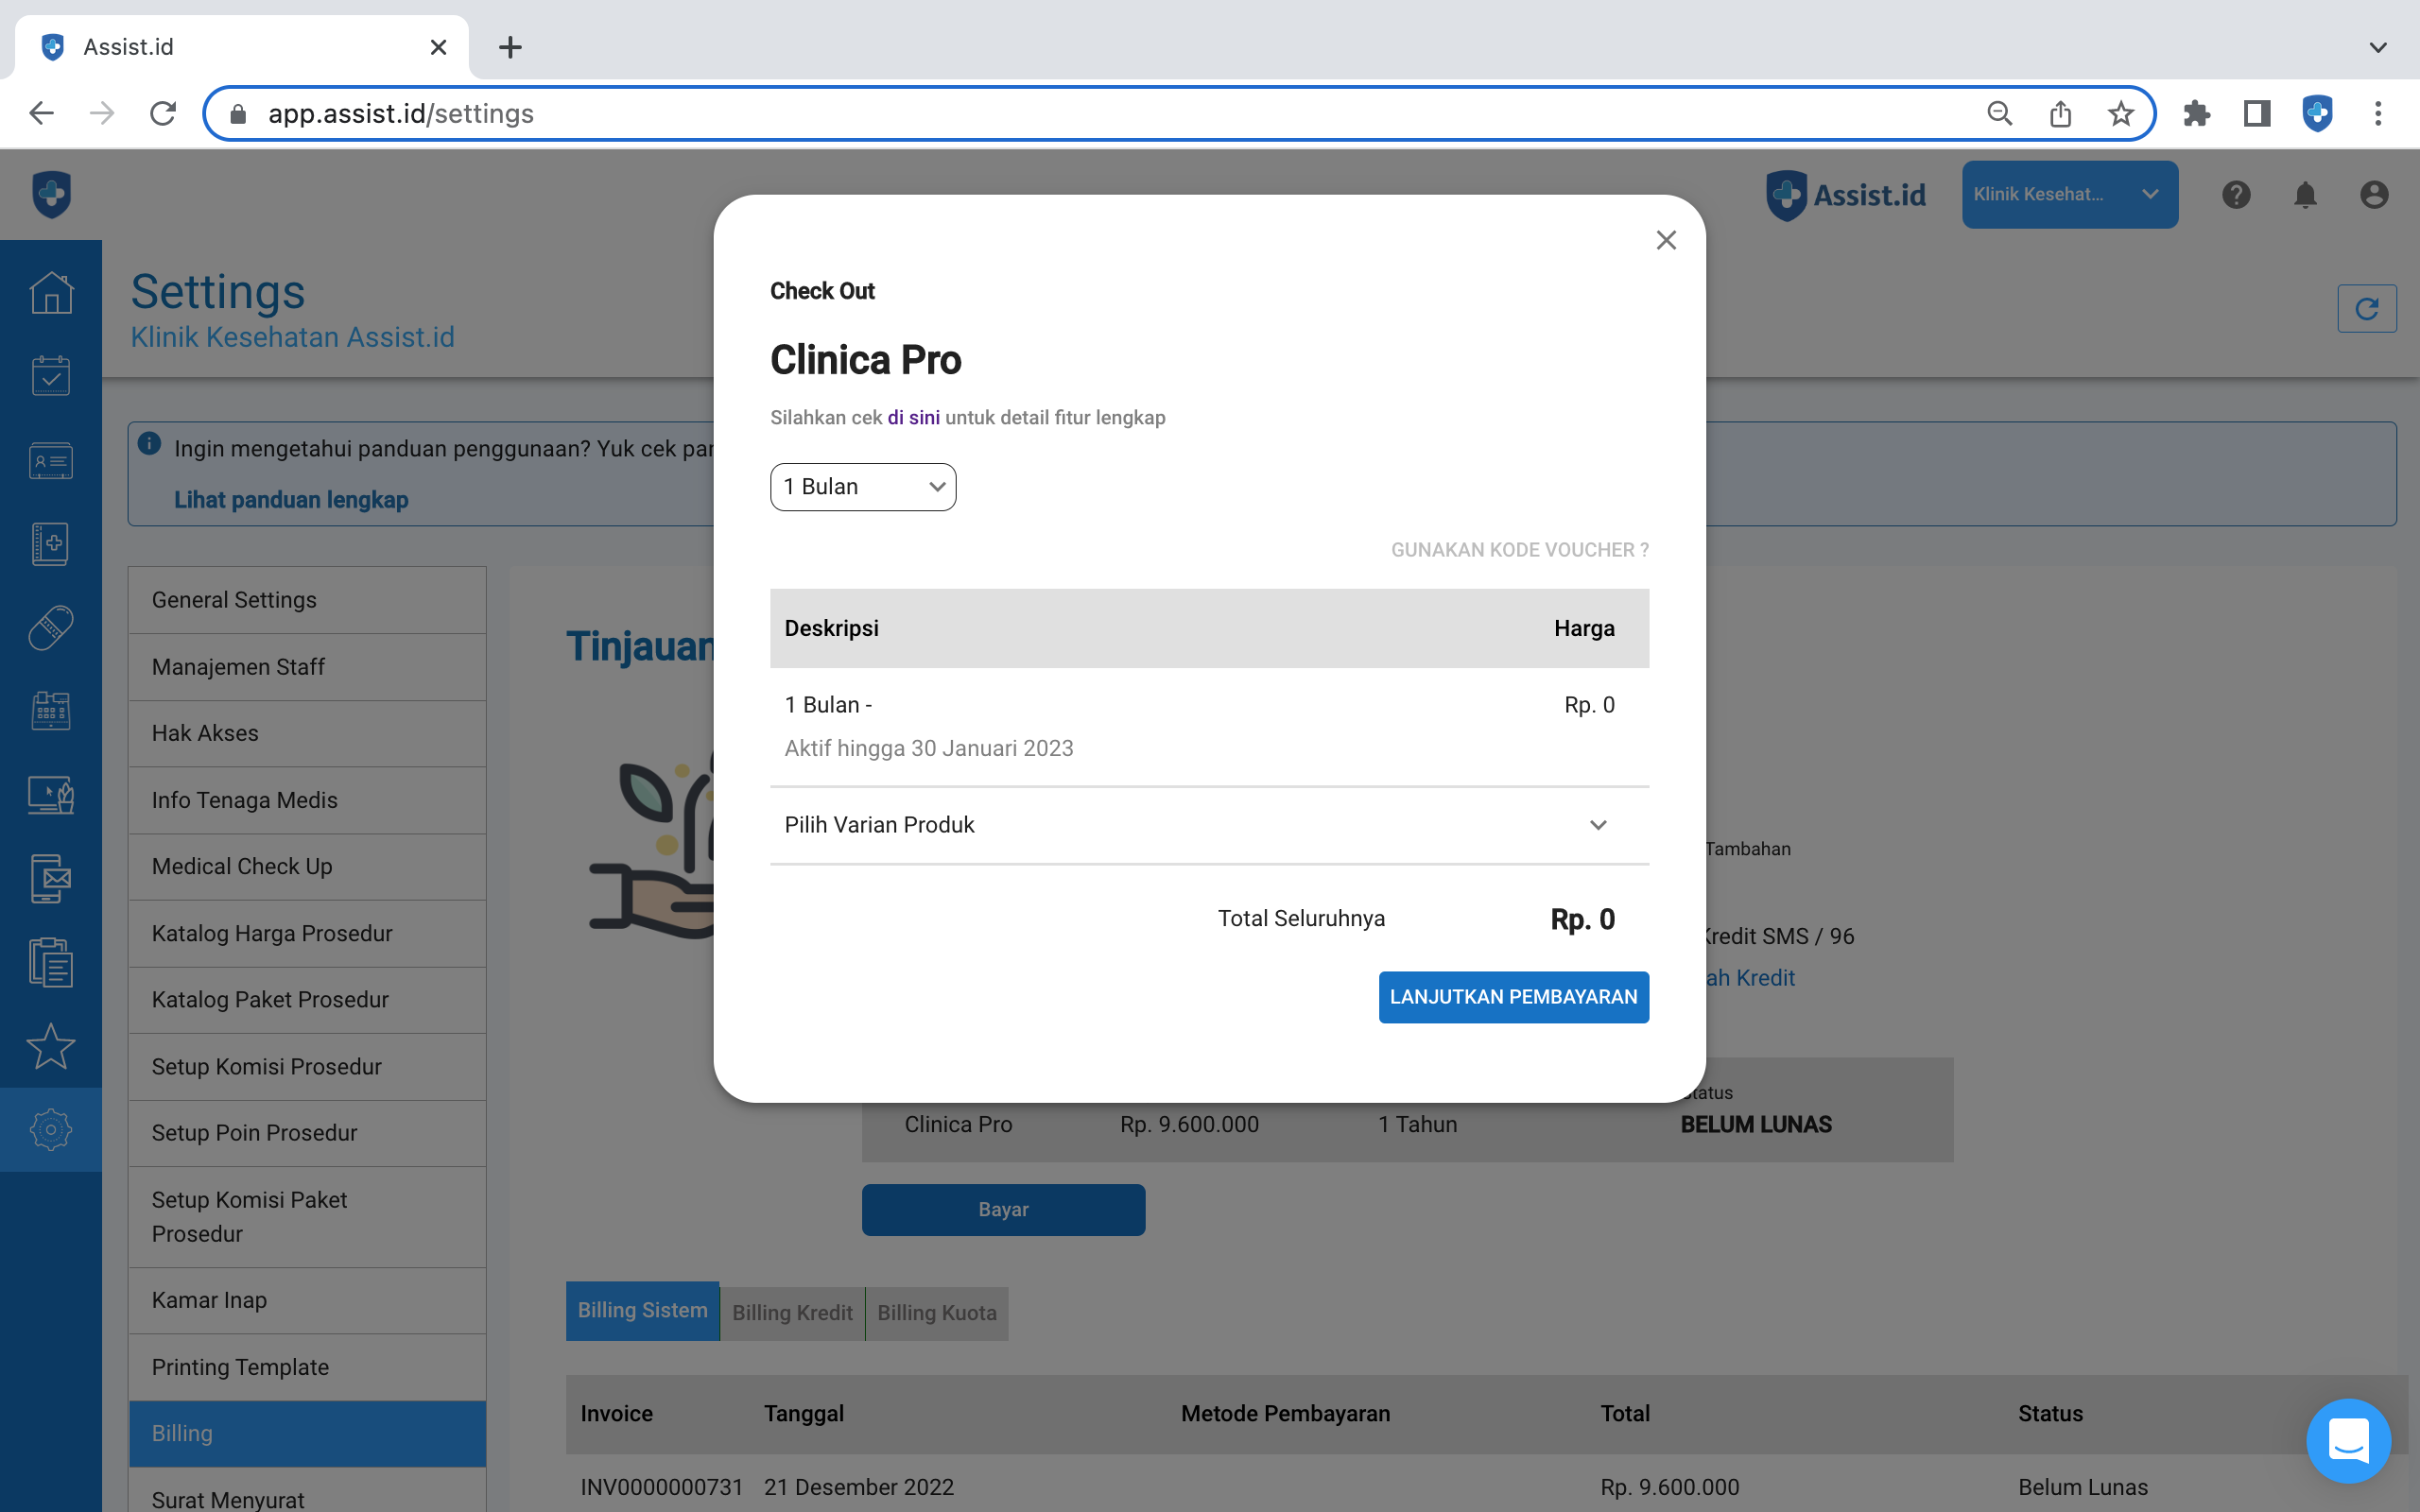Click Lanjutkan Pembayaran button
The width and height of the screenshot is (2420, 1512).
[1513, 997]
